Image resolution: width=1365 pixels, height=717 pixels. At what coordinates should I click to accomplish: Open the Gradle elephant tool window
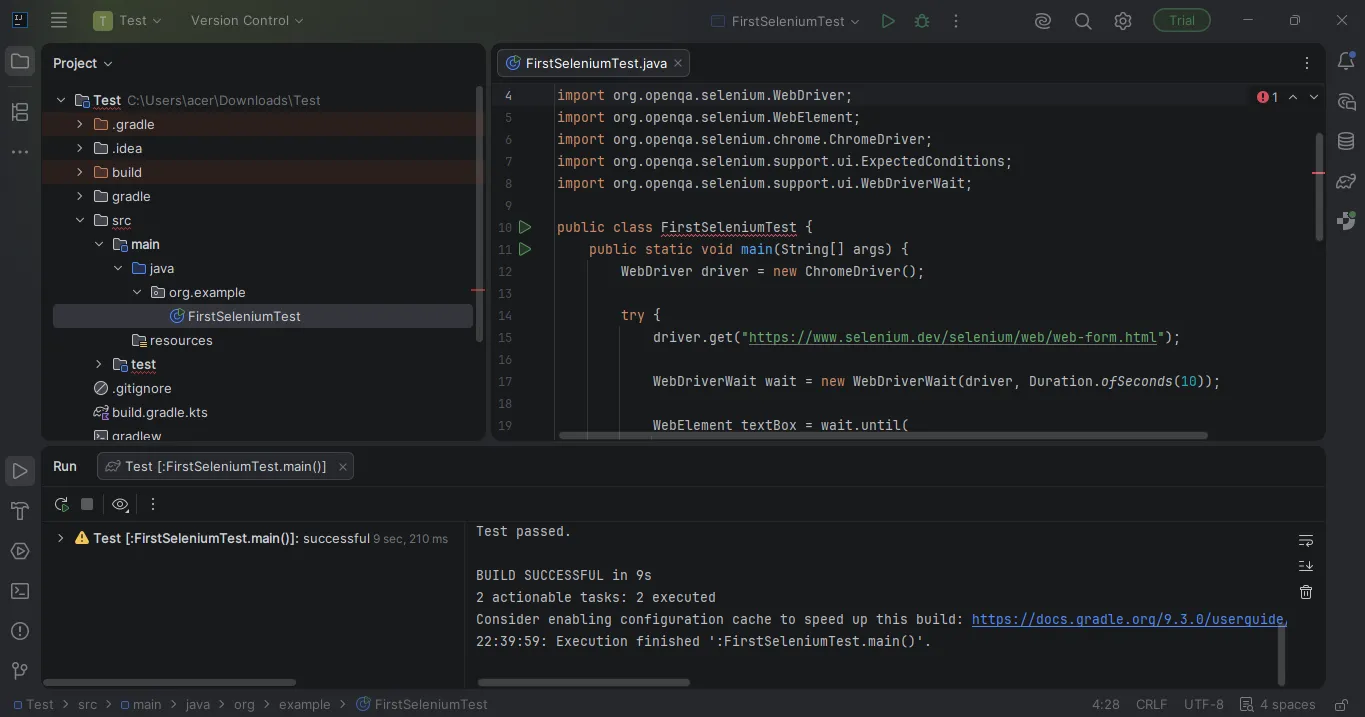pos(1346,181)
